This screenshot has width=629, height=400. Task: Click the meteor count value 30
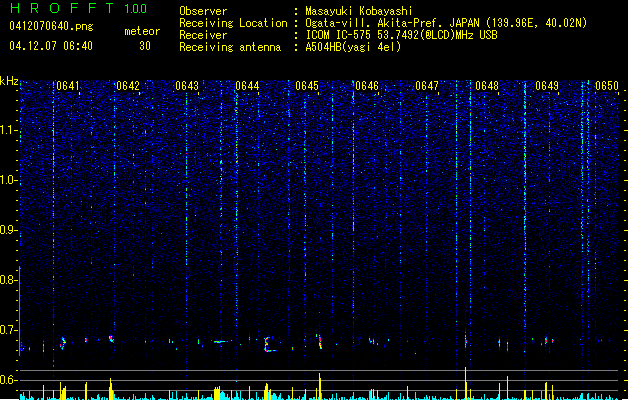[145, 46]
